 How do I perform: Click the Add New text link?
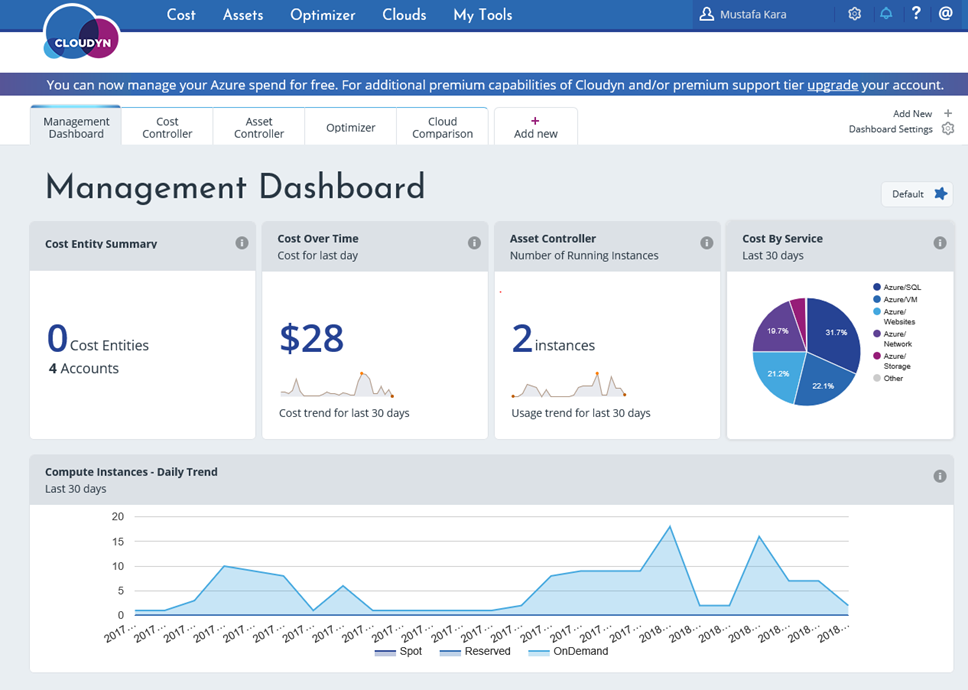[x=912, y=114]
